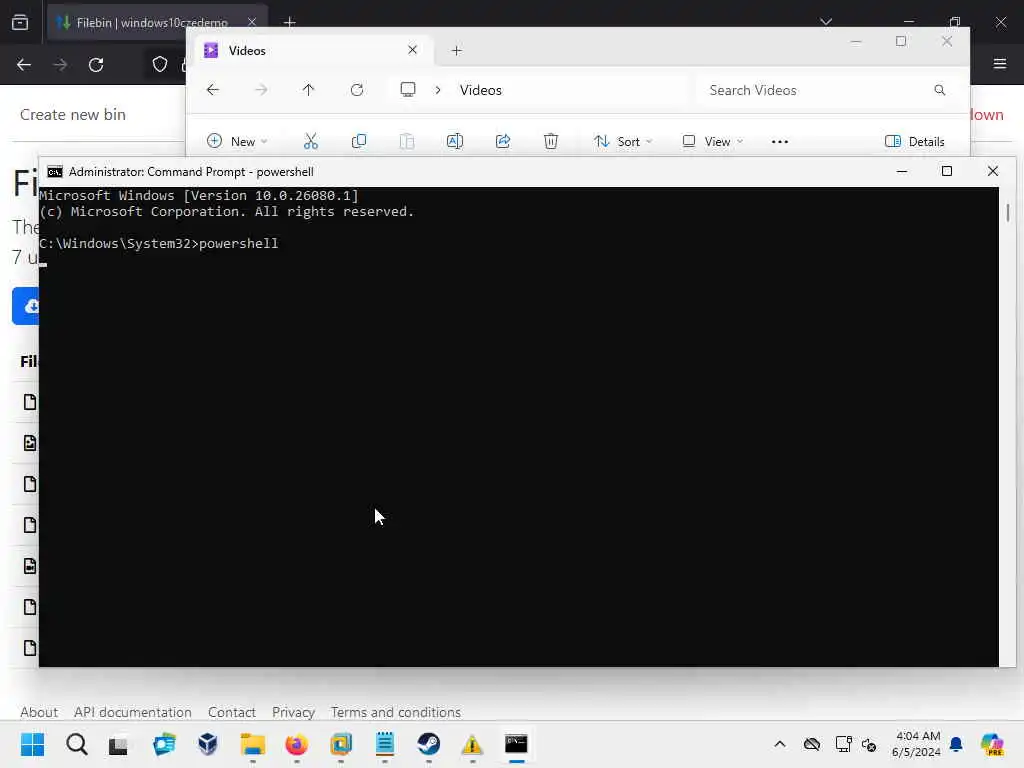The image size is (1024, 768).
Task: Open the Privacy footer link
Action: point(293,712)
